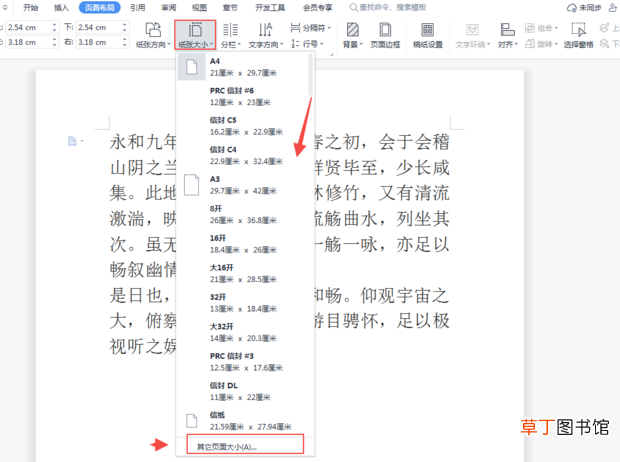The image size is (620, 462).
Task: Choose A3 29.7厘米 x 42厘米 size
Action: [x=242, y=185]
